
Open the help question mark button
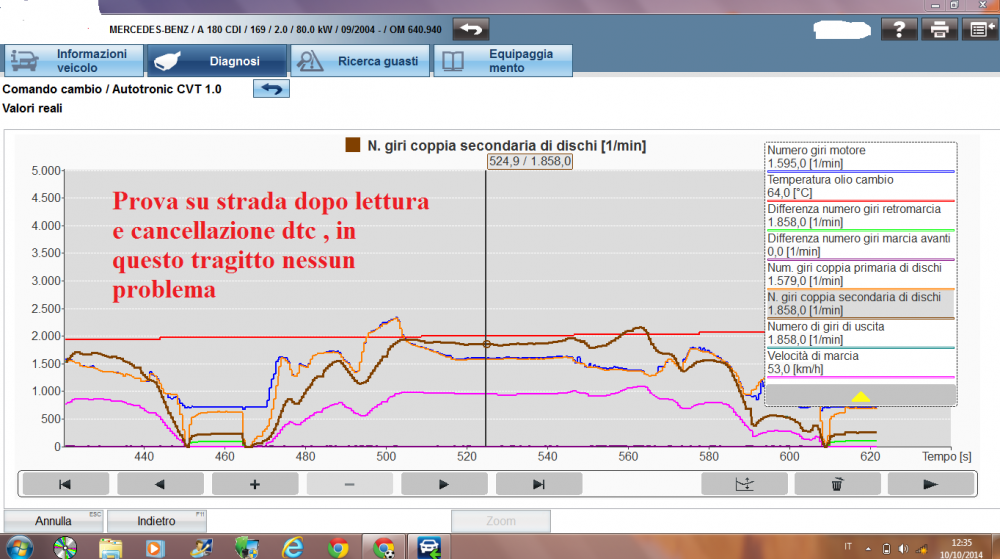pyautogui.click(x=899, y=29)
